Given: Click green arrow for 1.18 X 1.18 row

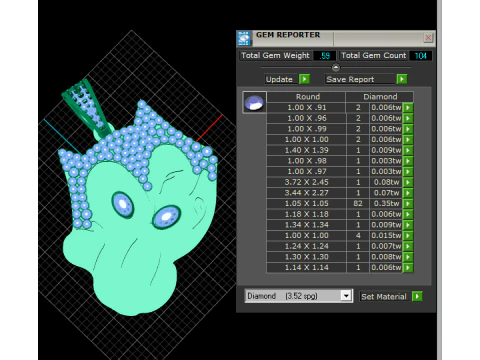Looking at the screenshot, I should [x=408, y=214].
